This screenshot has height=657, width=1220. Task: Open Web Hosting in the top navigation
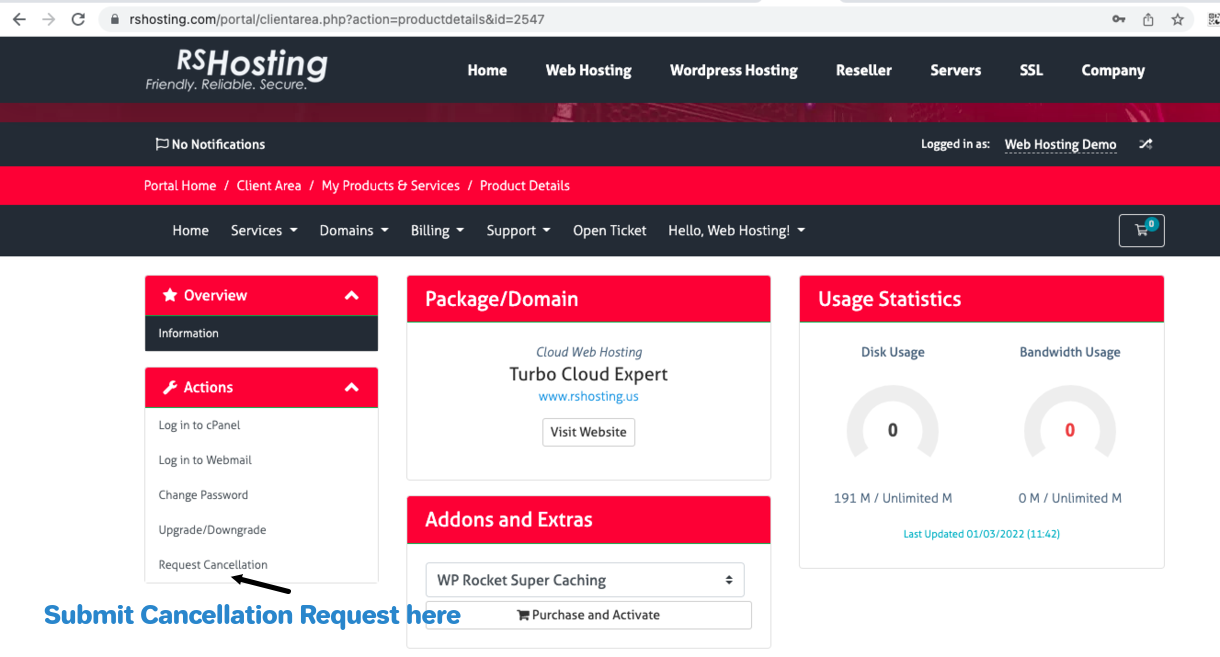[588, 70]
